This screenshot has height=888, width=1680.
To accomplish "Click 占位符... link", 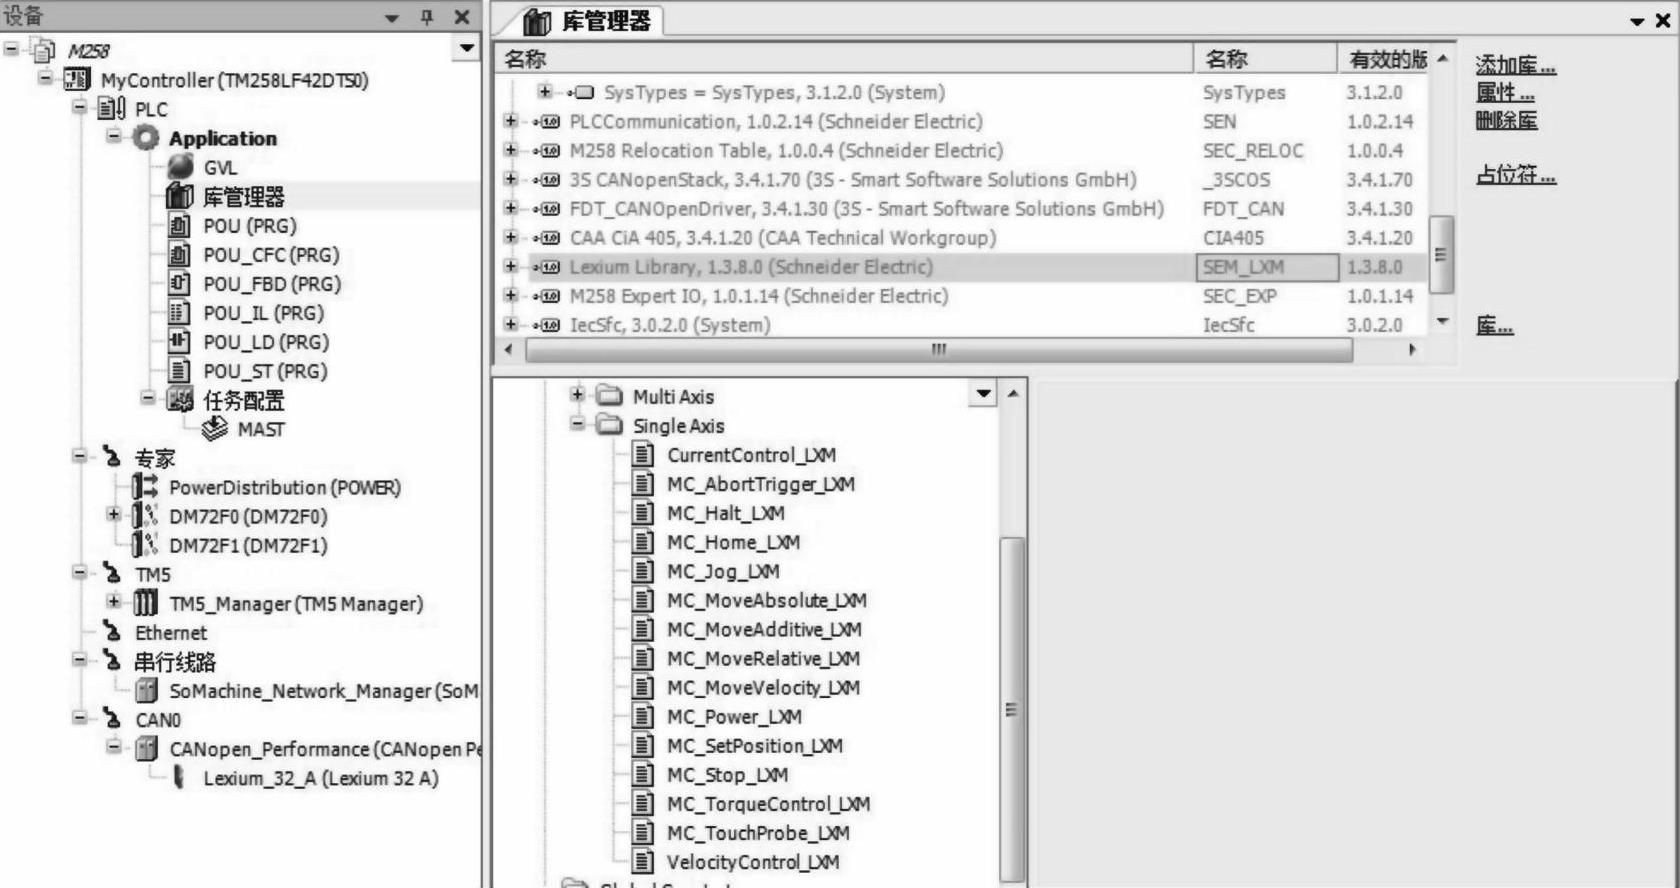I will [1516, 175].
